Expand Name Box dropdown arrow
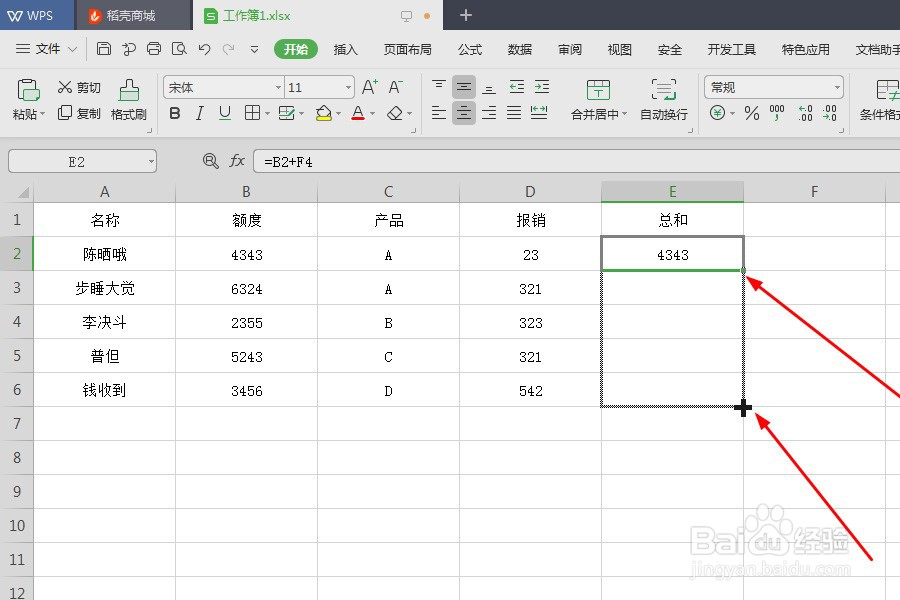 (x=151, y=162)
